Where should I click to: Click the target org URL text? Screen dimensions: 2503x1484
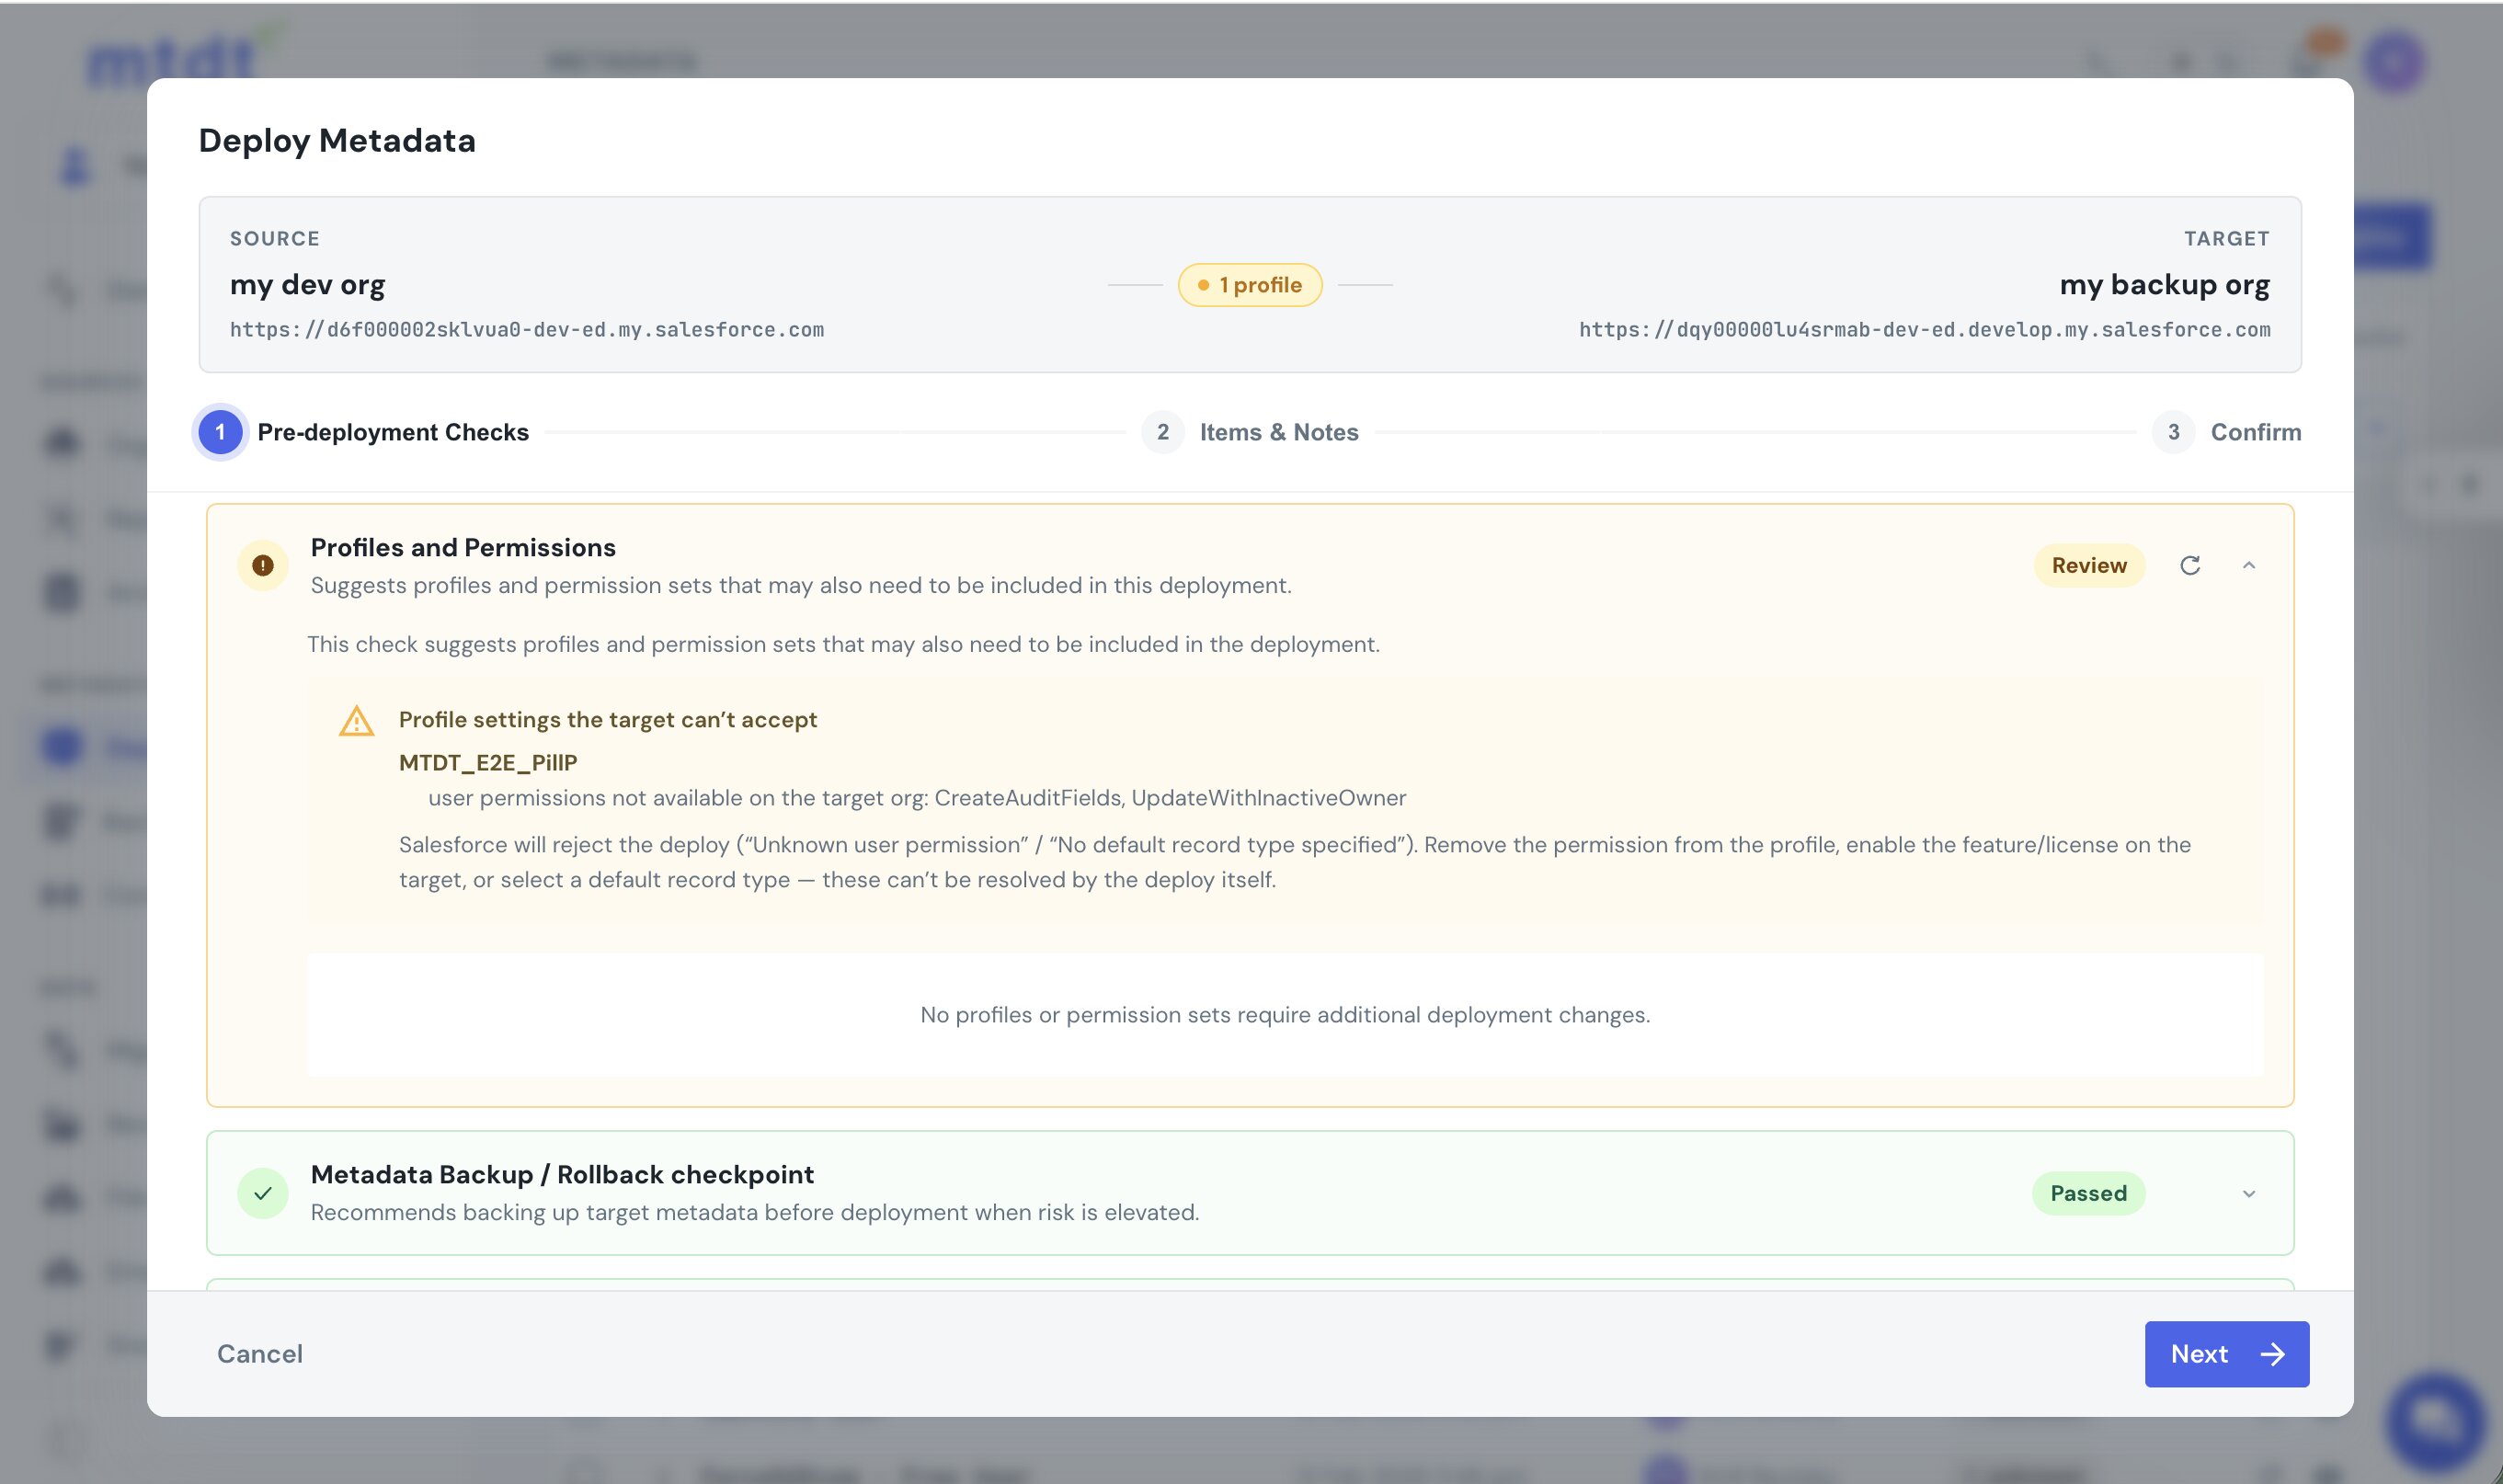1924,330
